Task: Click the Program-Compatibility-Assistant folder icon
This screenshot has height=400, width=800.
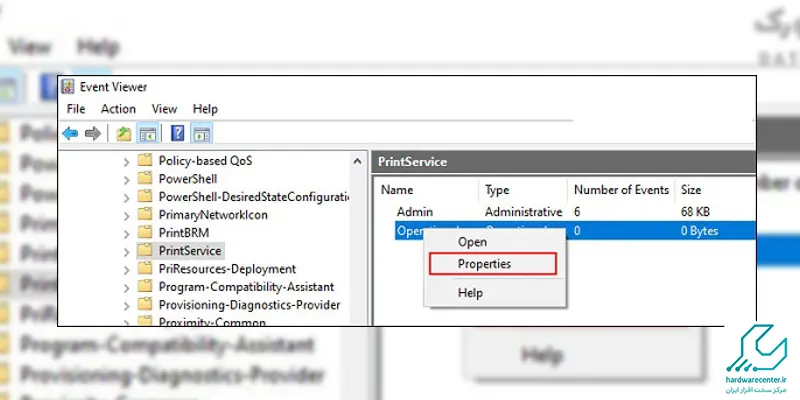Action: pyautogui.click(x=145, y=287)
